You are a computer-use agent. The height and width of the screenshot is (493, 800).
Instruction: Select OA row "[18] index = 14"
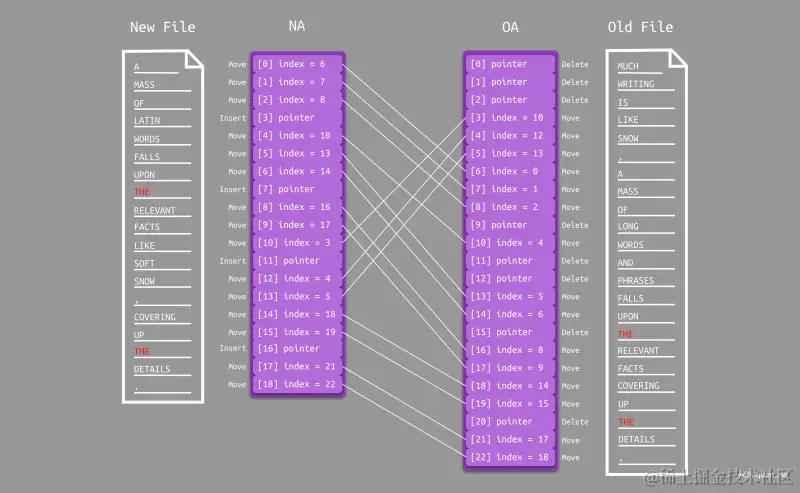click(x=510, y=385)
